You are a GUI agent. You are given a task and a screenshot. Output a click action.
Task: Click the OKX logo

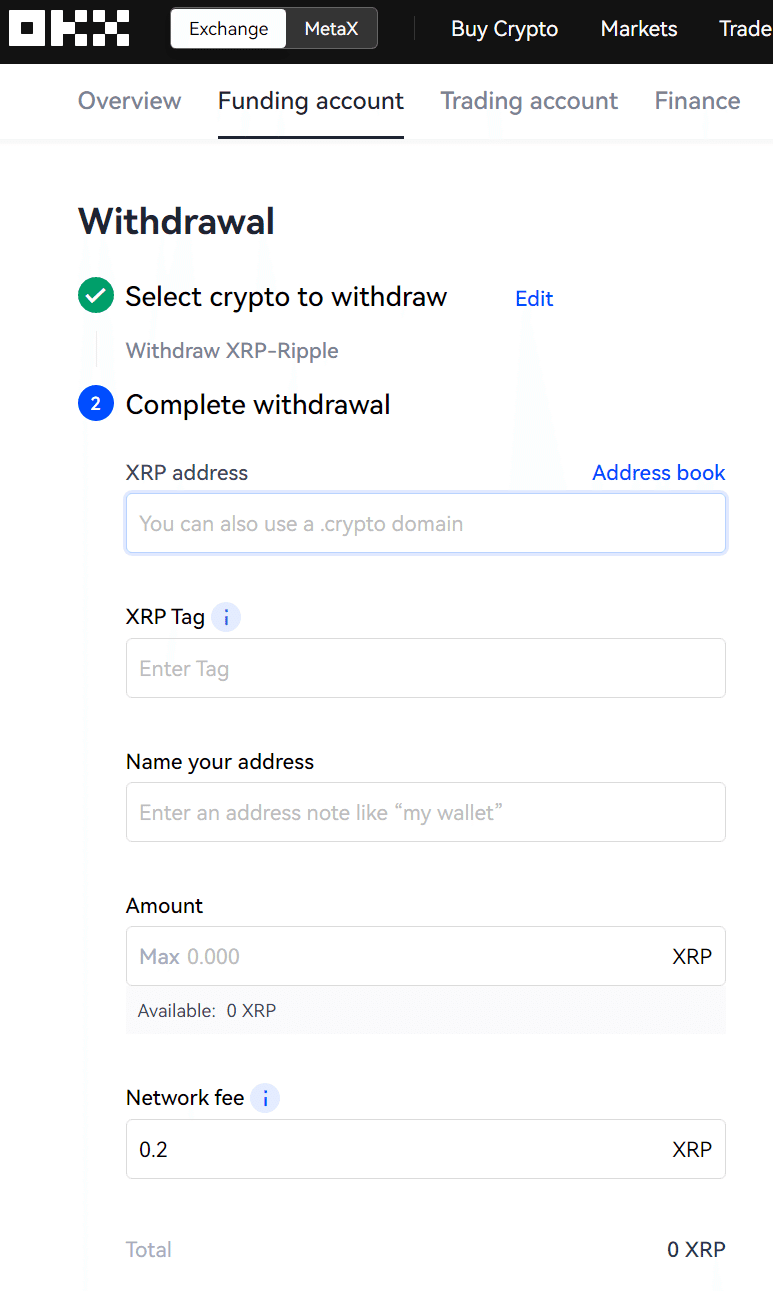[x=68, y=28]
